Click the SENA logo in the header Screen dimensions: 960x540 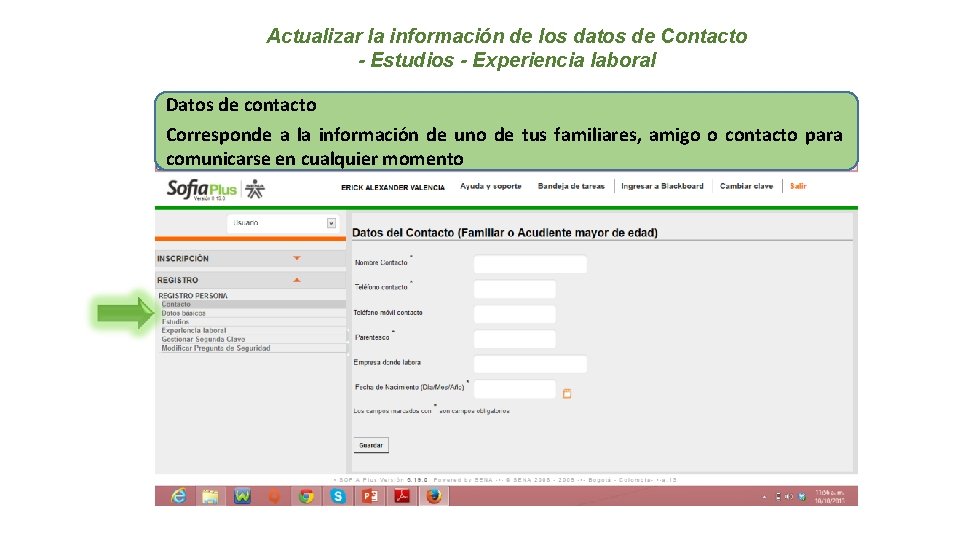(255, 189)
